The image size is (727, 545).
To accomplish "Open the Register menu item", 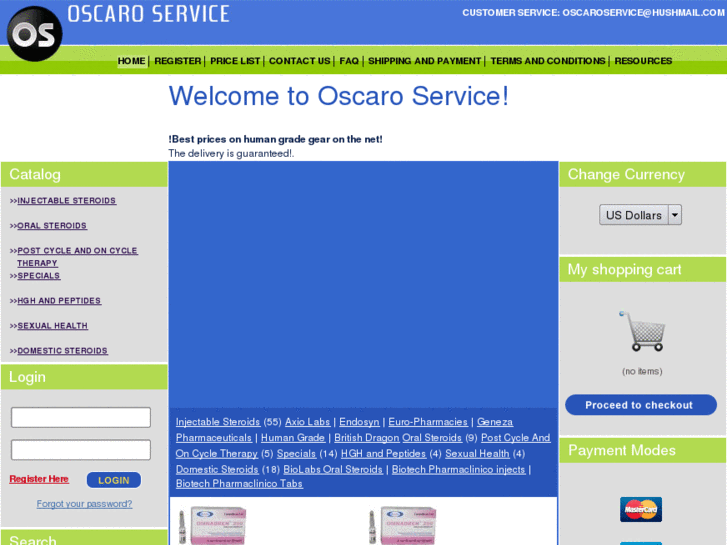I will [178, 61].
